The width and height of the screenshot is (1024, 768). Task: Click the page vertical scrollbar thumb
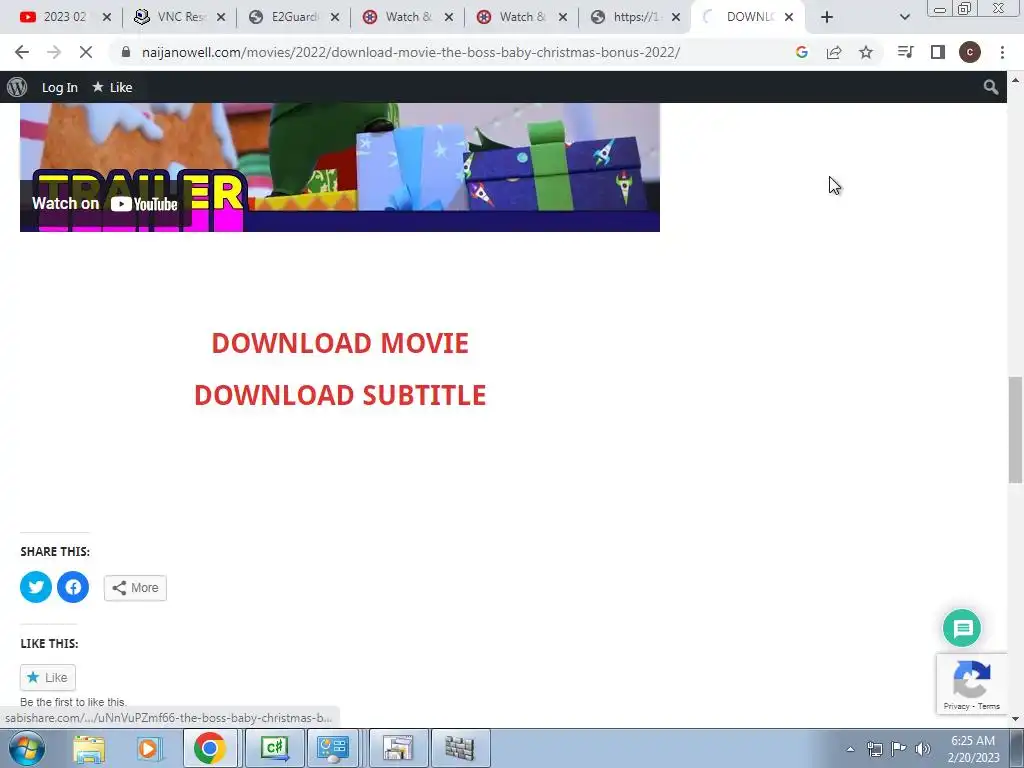1016,429
